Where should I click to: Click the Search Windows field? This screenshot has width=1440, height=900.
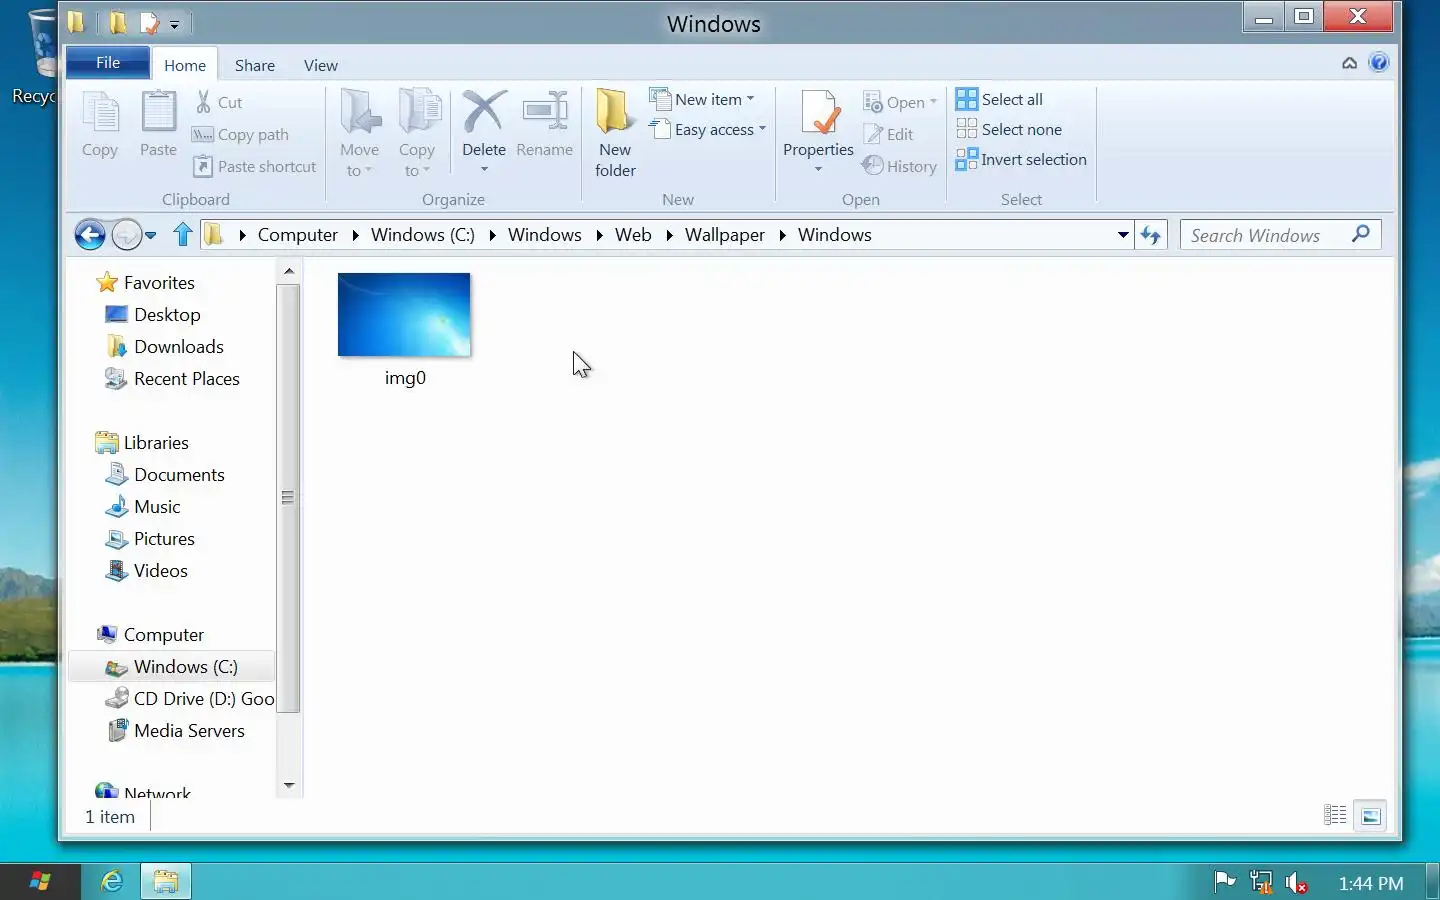tap(1281, 235)
